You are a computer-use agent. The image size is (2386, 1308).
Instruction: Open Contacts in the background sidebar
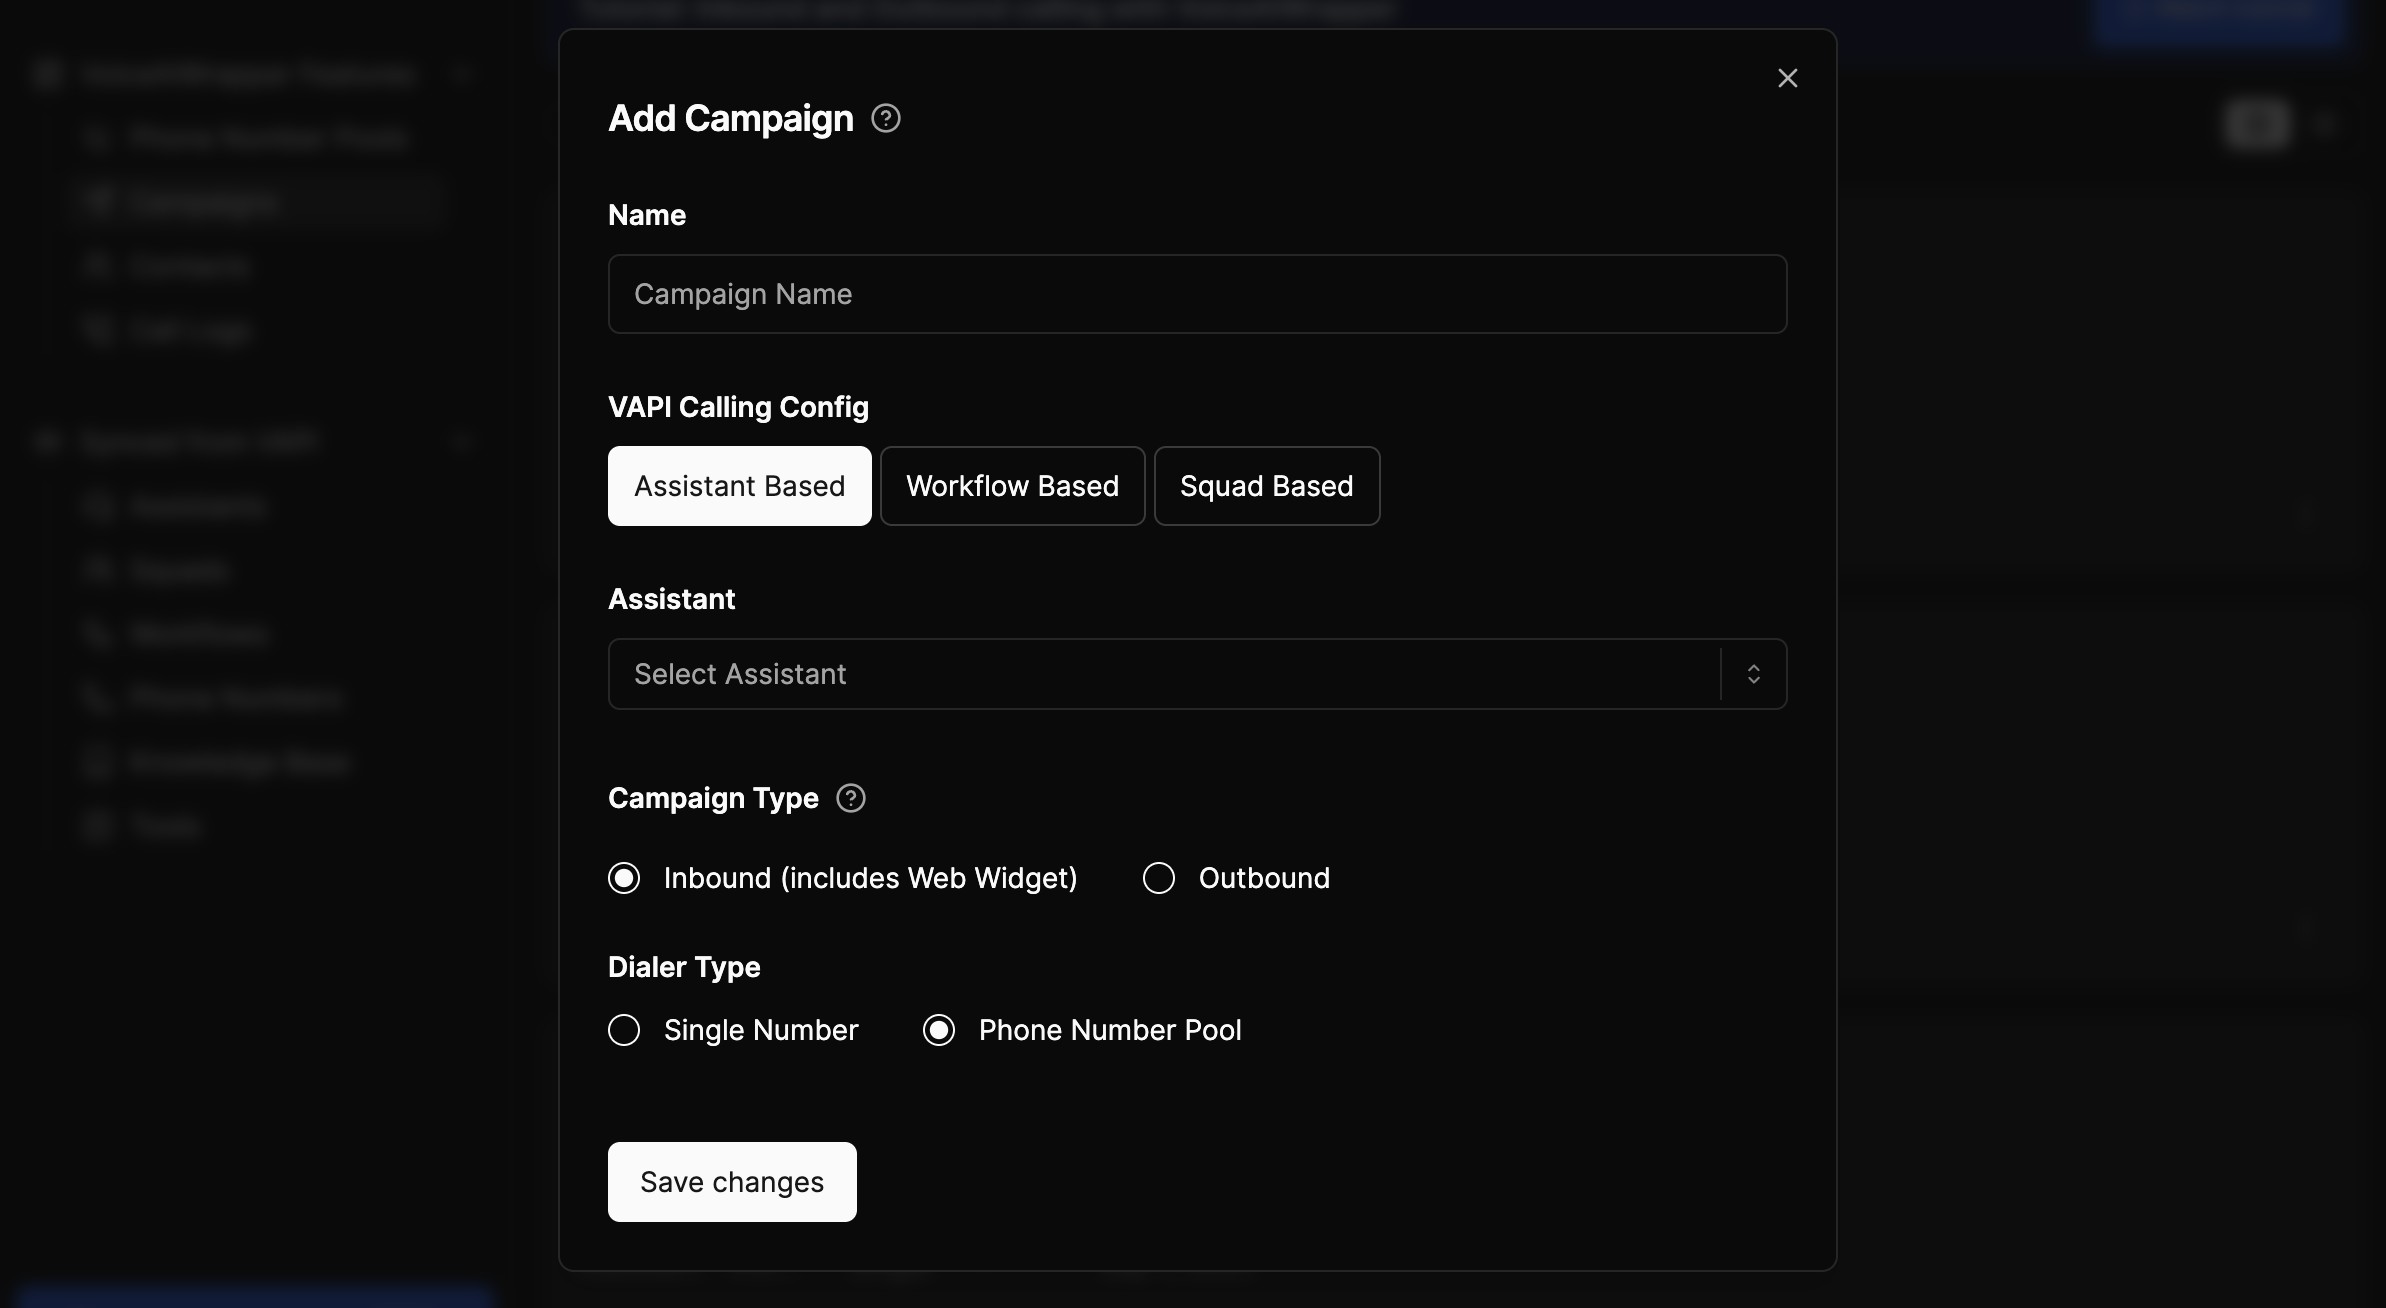click(x=188, y=266)
